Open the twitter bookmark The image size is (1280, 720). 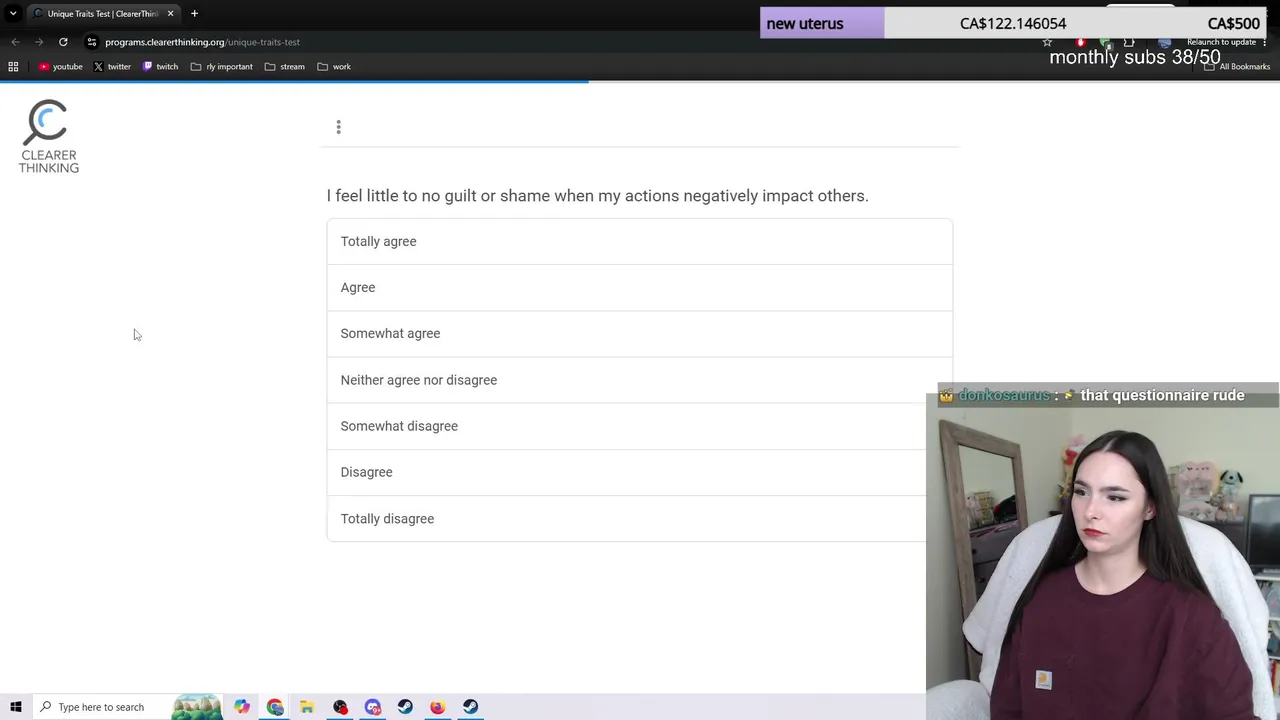(x=112, y=67)
